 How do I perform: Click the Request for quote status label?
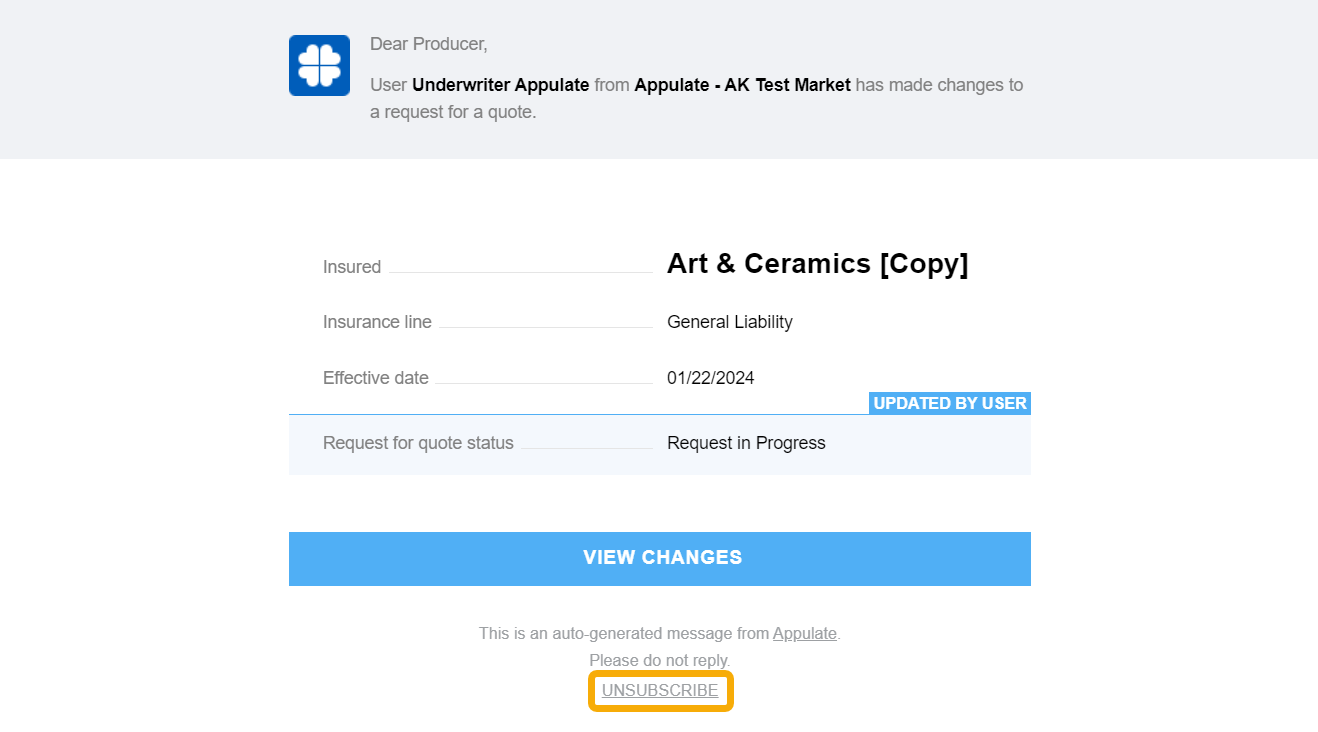(x=418, y=443)
